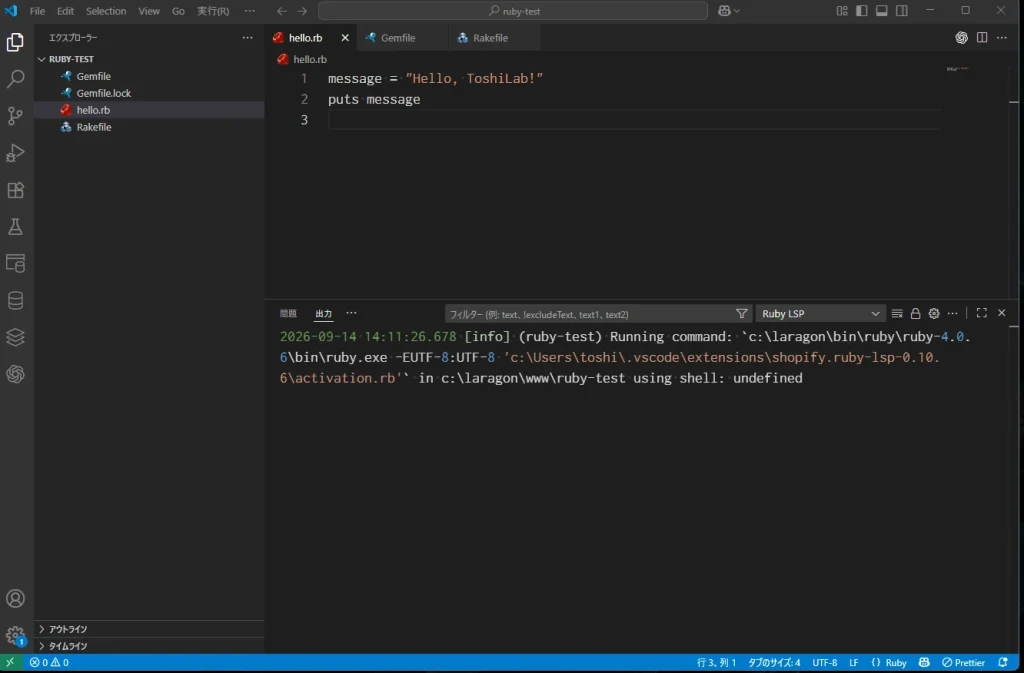Toggle secondary side bar visibility

click(902, 11)
